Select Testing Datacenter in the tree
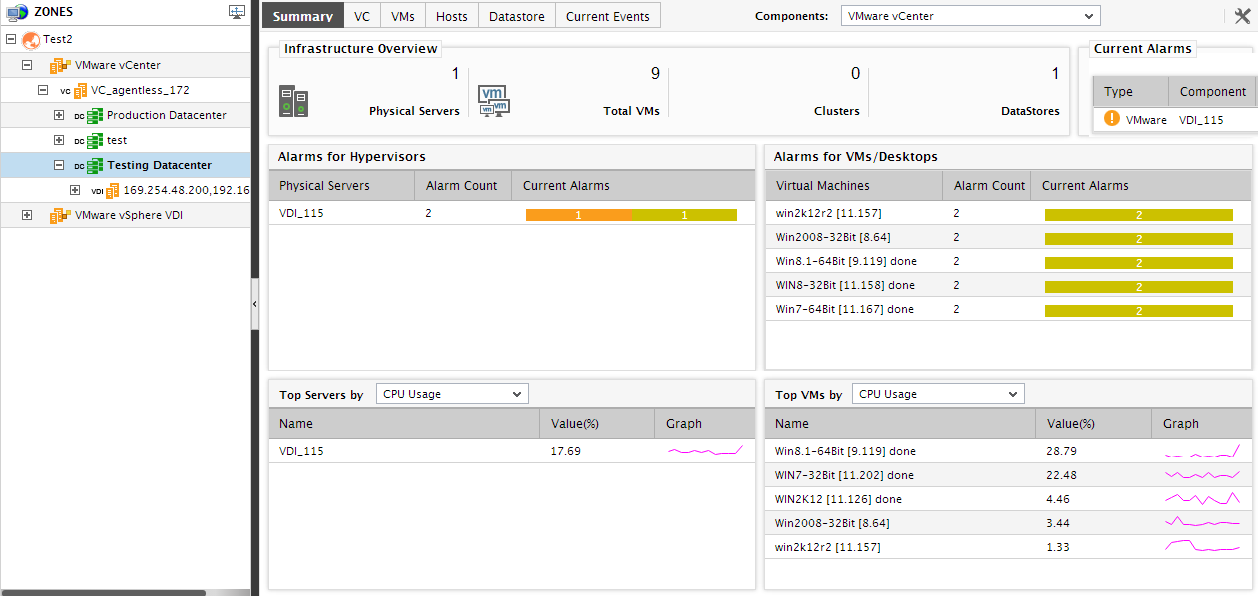This screenshot has width=1258, height=596. [x=160, y=165]
